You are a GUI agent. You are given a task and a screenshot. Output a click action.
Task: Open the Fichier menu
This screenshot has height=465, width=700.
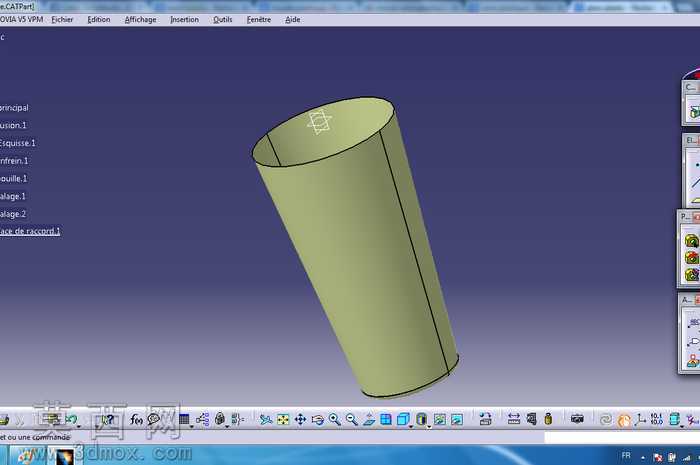coord(62,20)
